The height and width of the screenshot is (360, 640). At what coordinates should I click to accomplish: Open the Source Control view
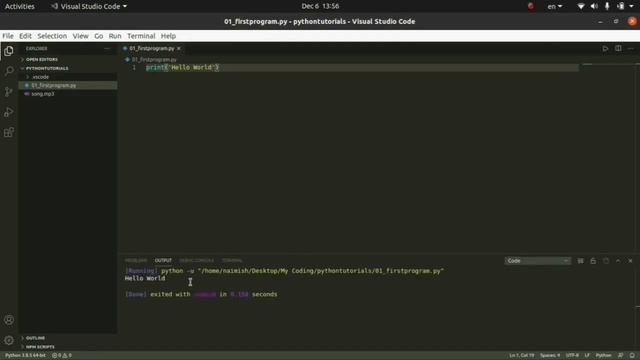tap(9, 91)
